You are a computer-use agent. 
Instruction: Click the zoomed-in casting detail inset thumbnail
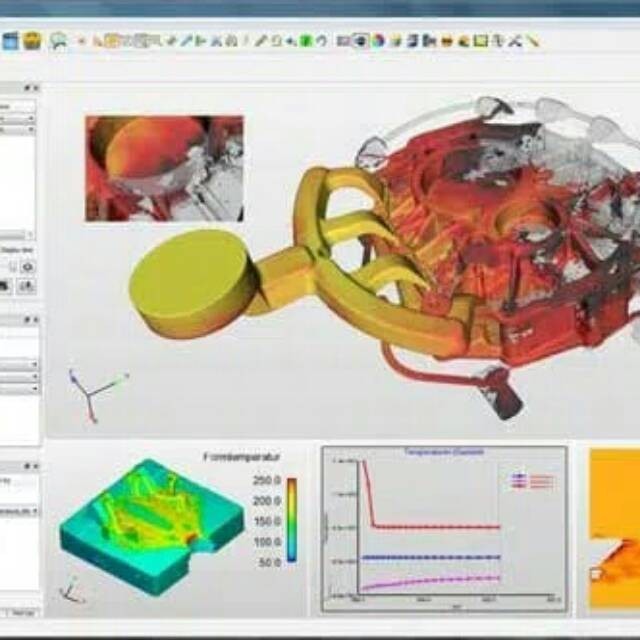click(x=164, y=169)
